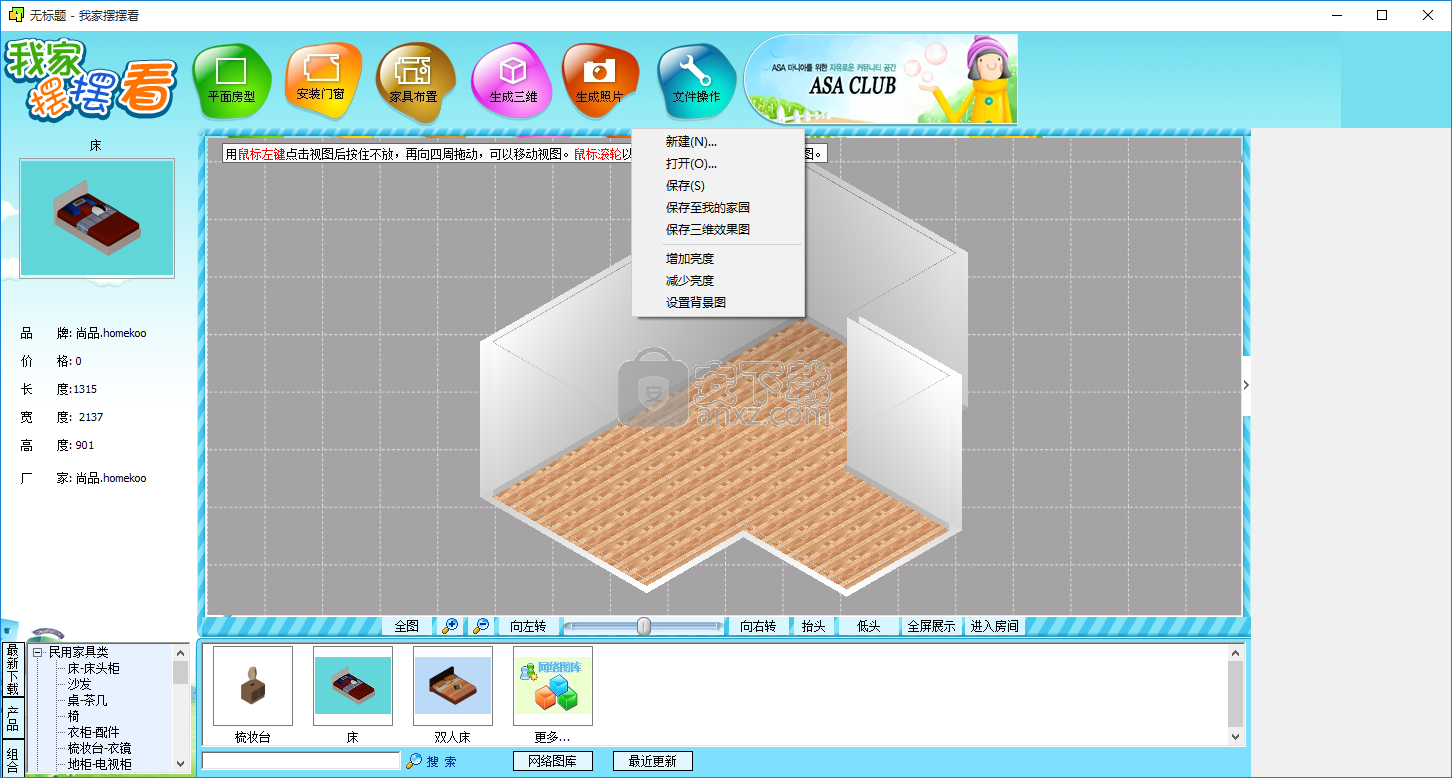Select 地柜-电视柜 in the furniture tree
Image resolution: width=1452 pixels, height=778 pixels.
pos(99,764)
